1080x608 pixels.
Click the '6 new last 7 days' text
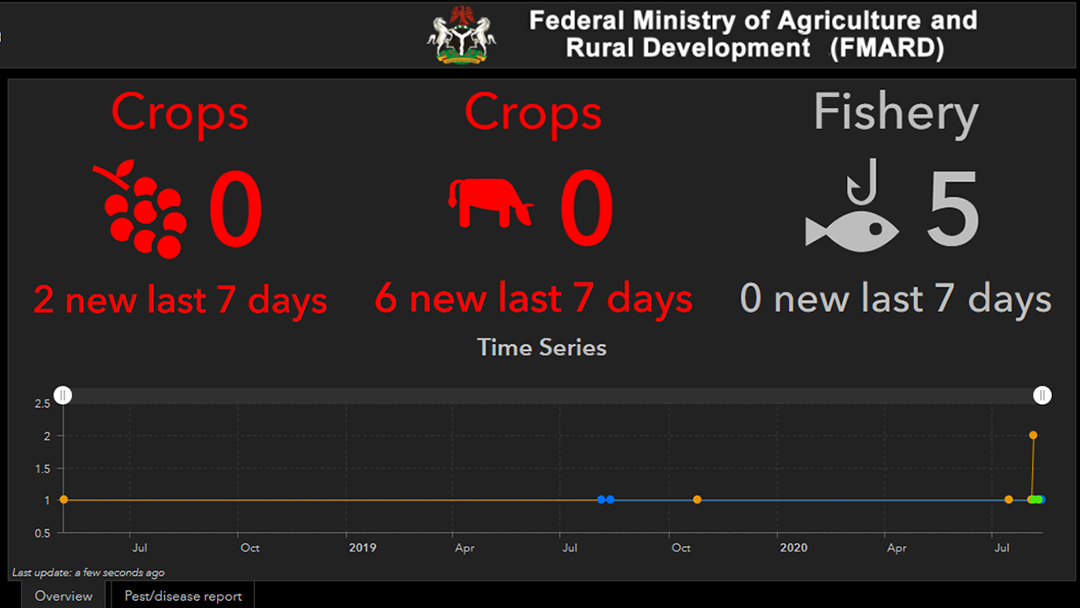click(534, 299)
